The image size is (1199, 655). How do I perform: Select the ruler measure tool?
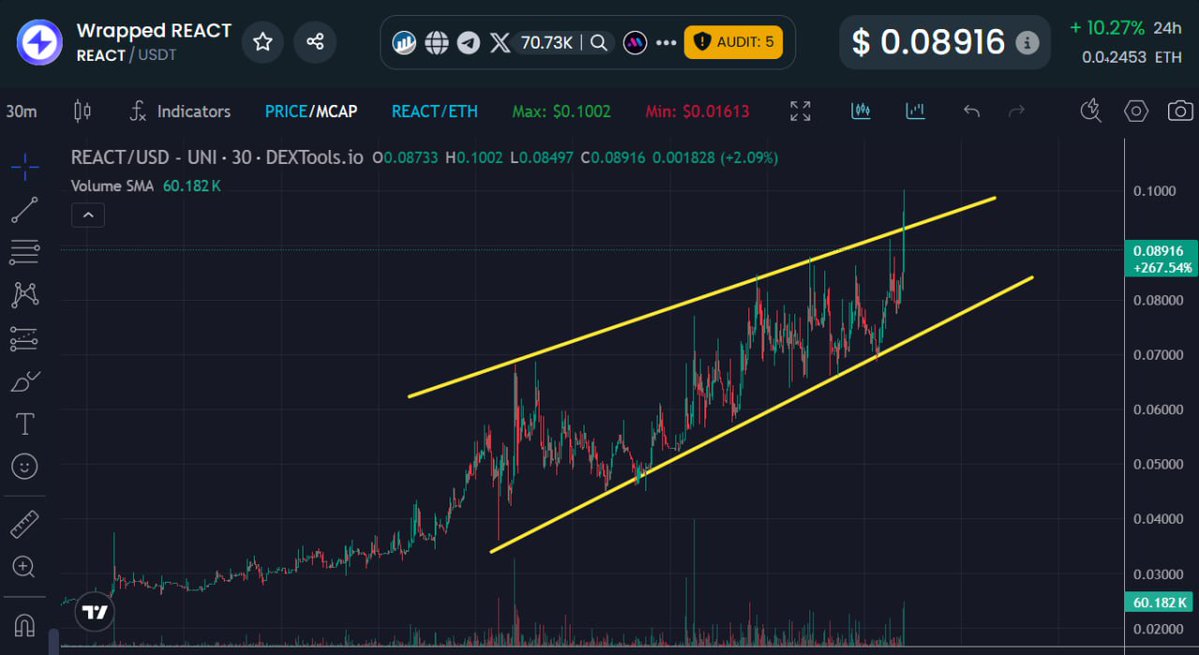(24, 524)
